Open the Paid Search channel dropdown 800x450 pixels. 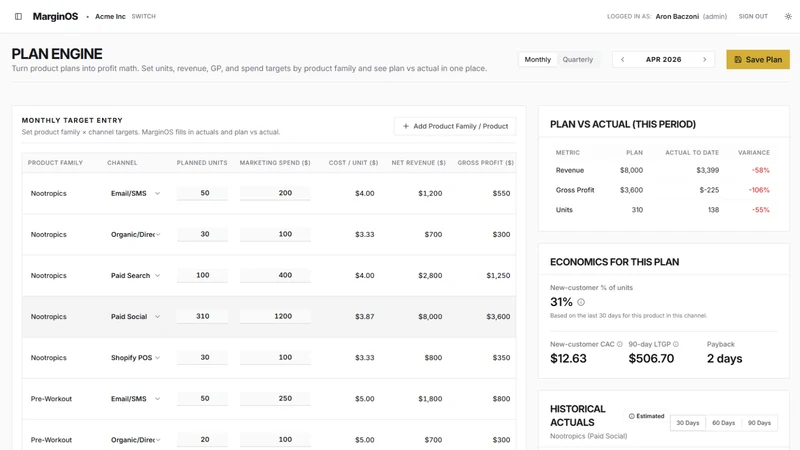point(135,276)
